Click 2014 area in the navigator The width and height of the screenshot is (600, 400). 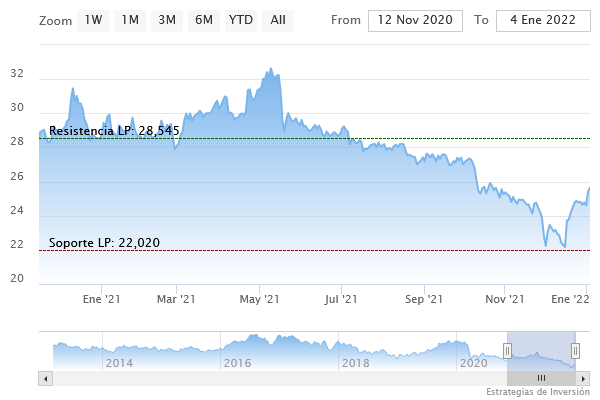119,362
